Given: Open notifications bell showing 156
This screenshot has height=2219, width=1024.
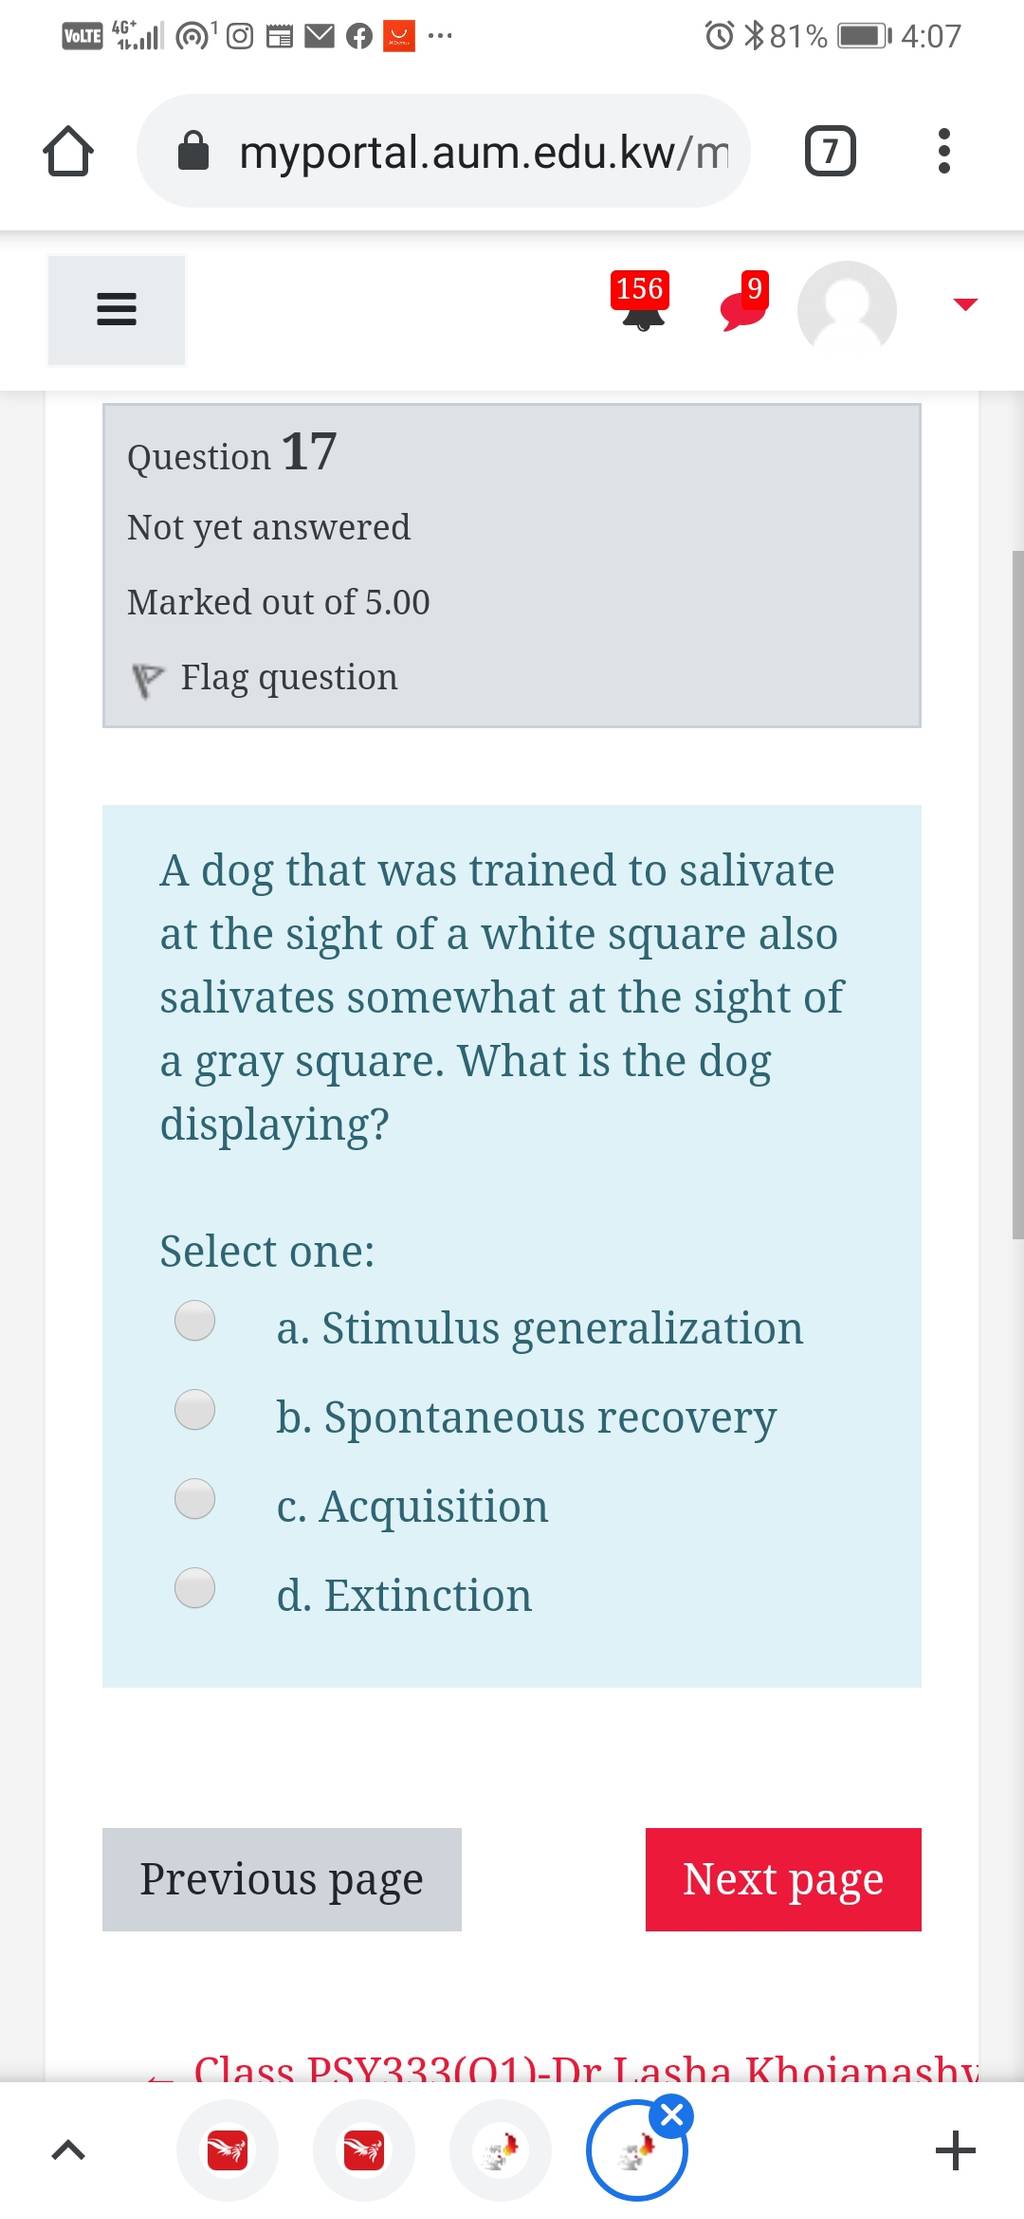Looking at the screenshot, I should [641, 301].
